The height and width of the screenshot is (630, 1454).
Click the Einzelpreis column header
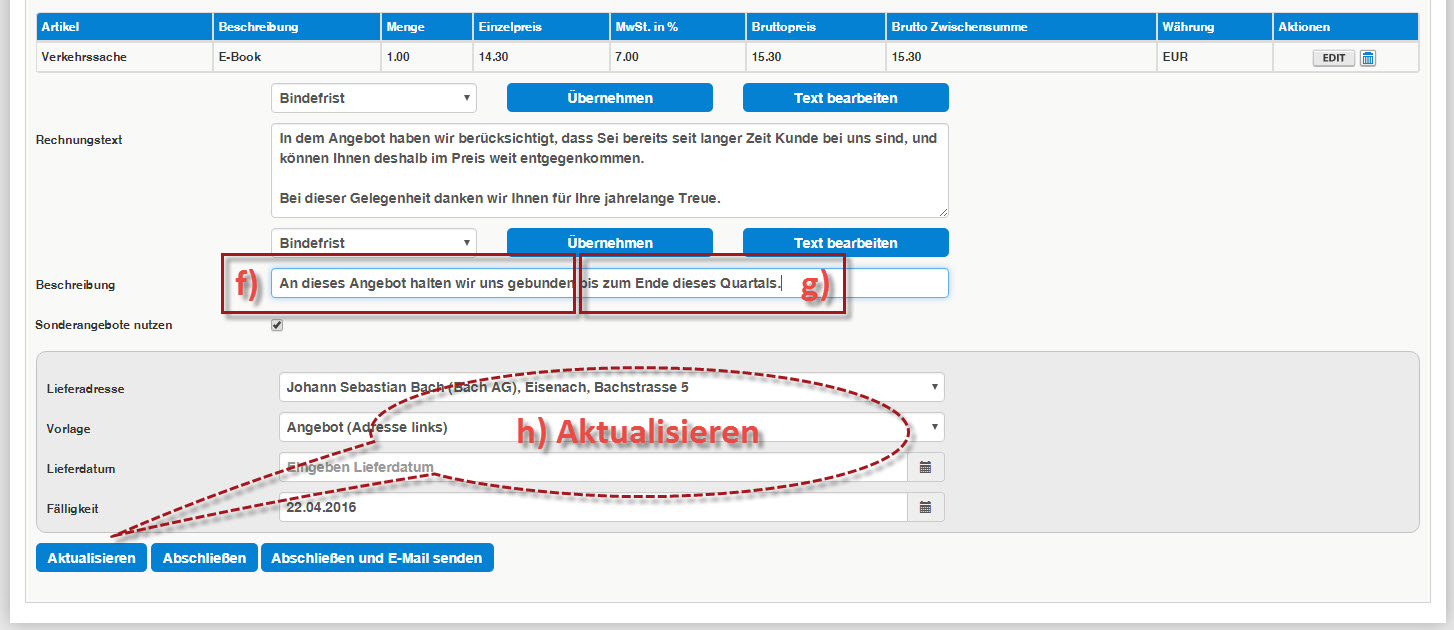pos(541,27)
